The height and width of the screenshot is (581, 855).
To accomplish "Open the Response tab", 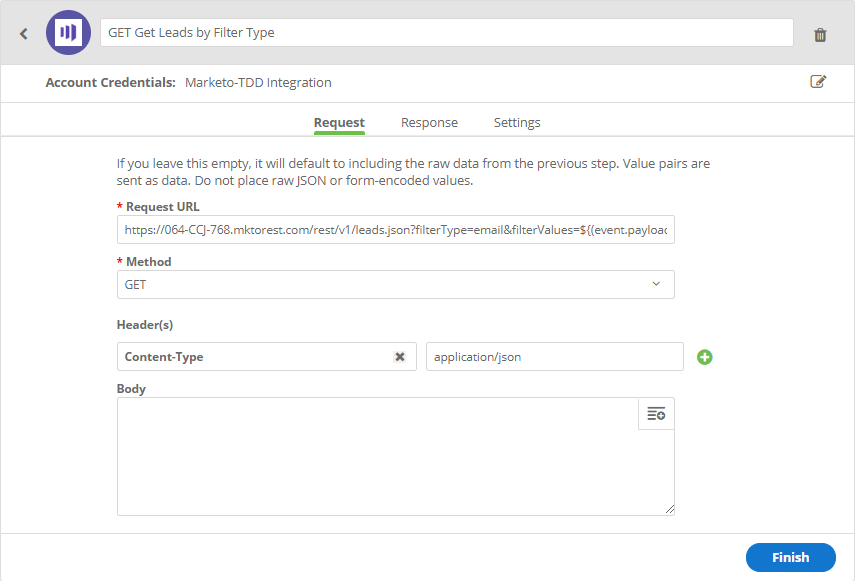I will tap(429, 123).
